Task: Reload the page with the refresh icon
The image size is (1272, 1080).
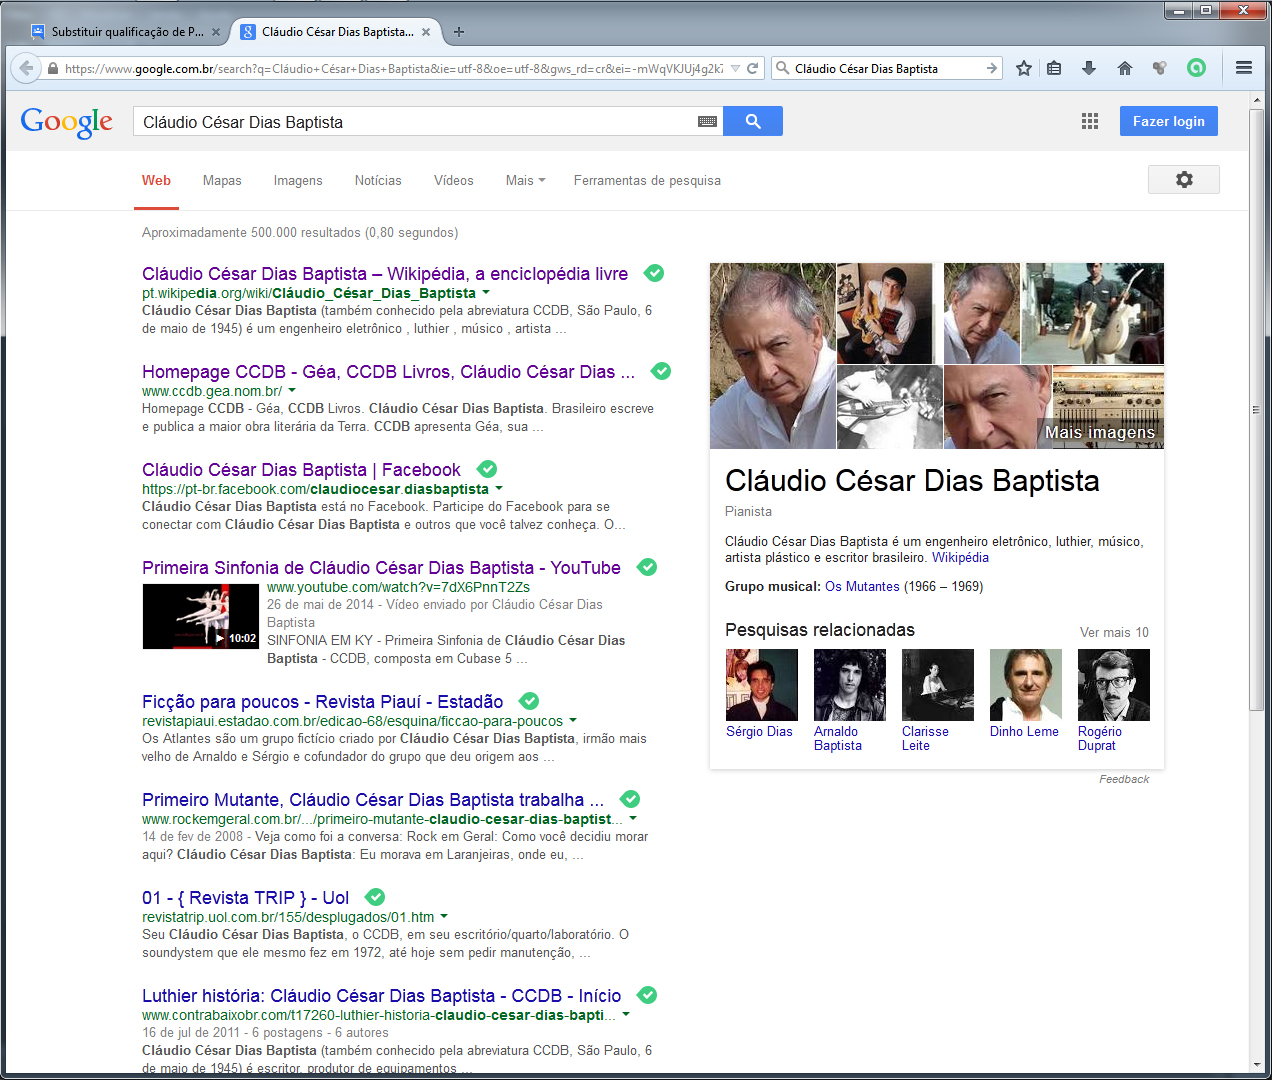Action: [x=753, y=68]
